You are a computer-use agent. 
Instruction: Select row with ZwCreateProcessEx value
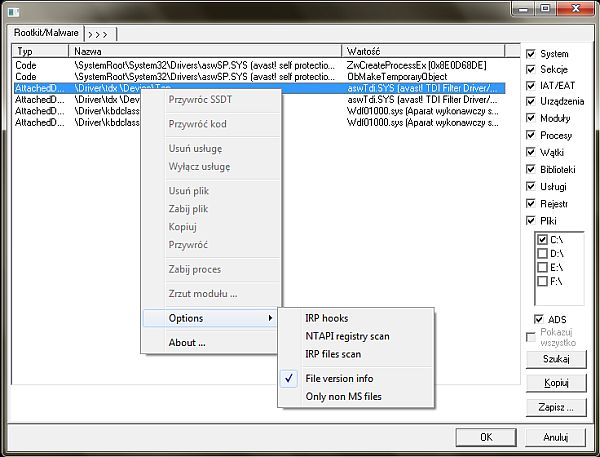pos(259,65)
